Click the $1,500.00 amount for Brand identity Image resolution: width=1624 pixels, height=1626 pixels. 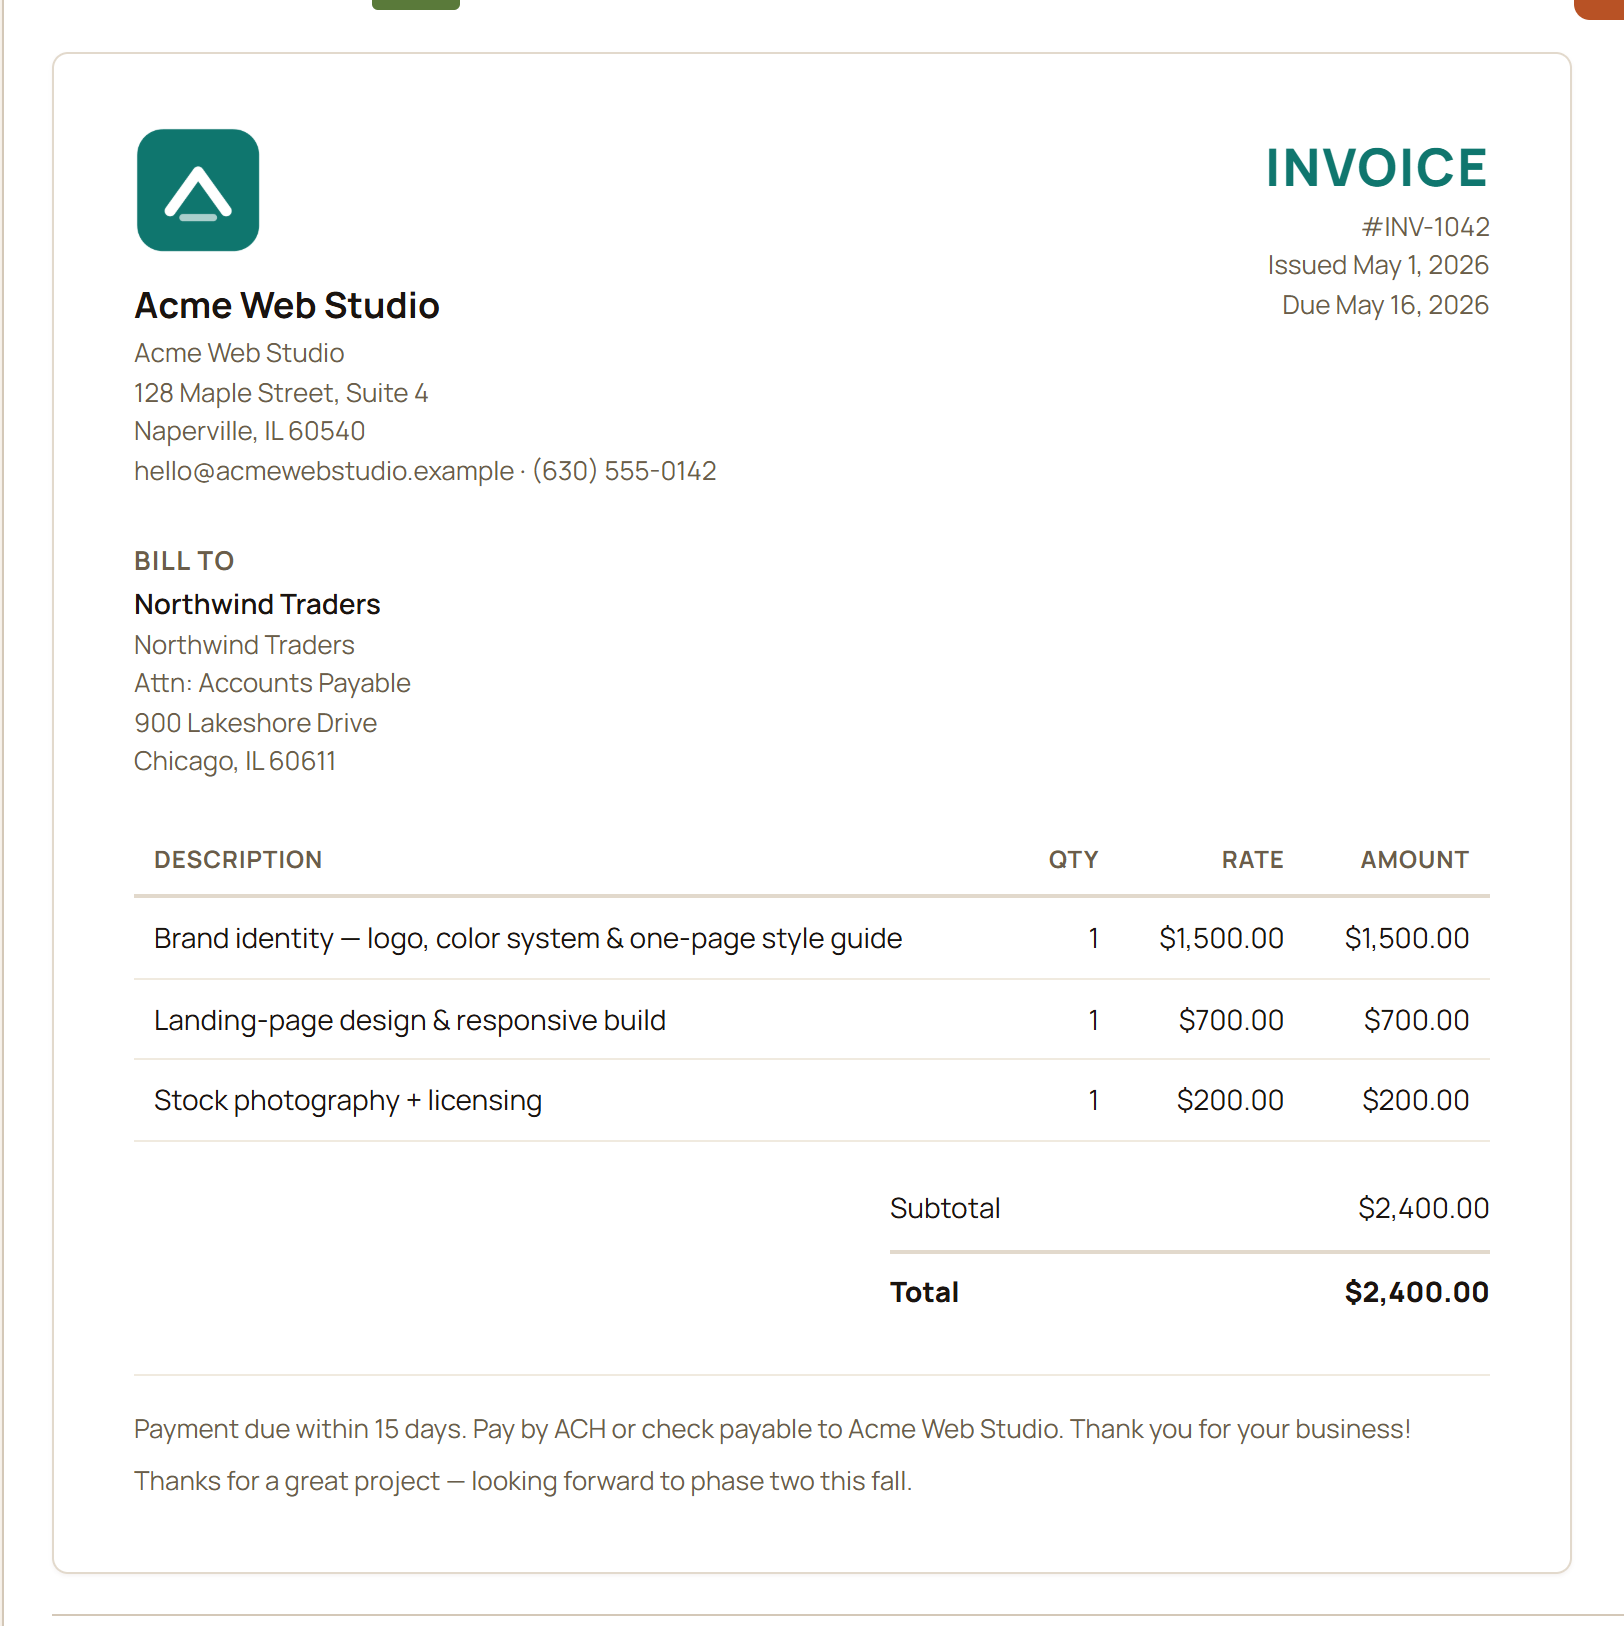point(1407,938)
